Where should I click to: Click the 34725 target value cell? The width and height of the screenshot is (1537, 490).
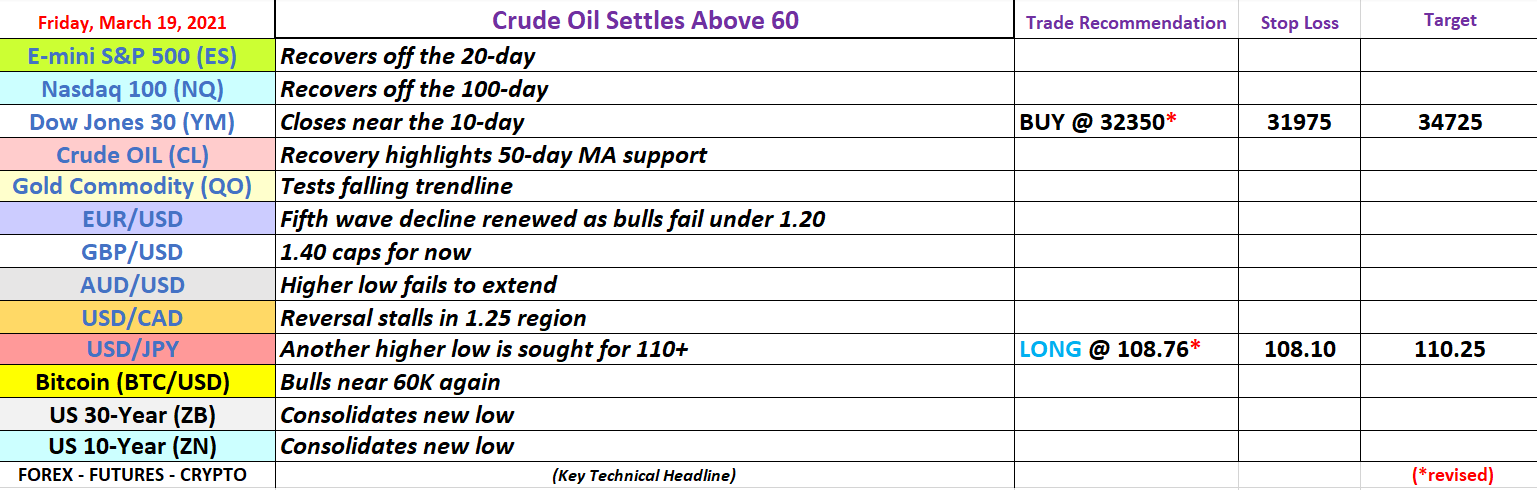(1449, 122)
